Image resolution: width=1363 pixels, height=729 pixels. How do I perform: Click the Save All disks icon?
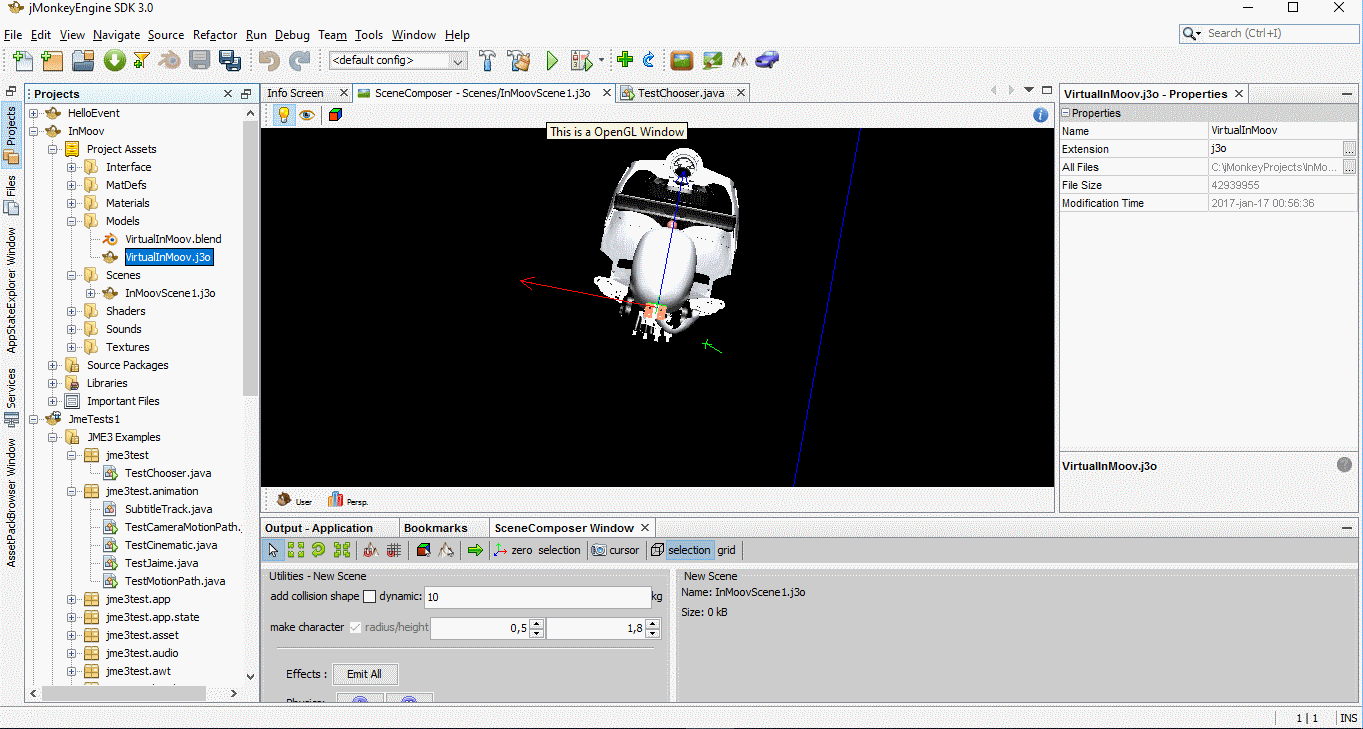[x=230, y=60]
